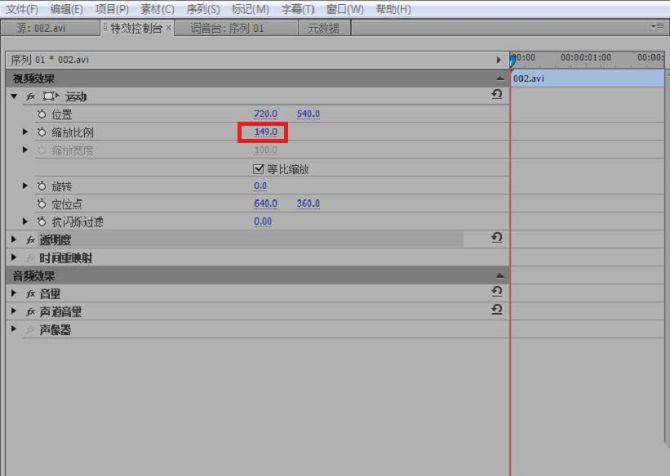
Task: Click the 缩放比例 value 149.0
Action: tap(264, 132)
